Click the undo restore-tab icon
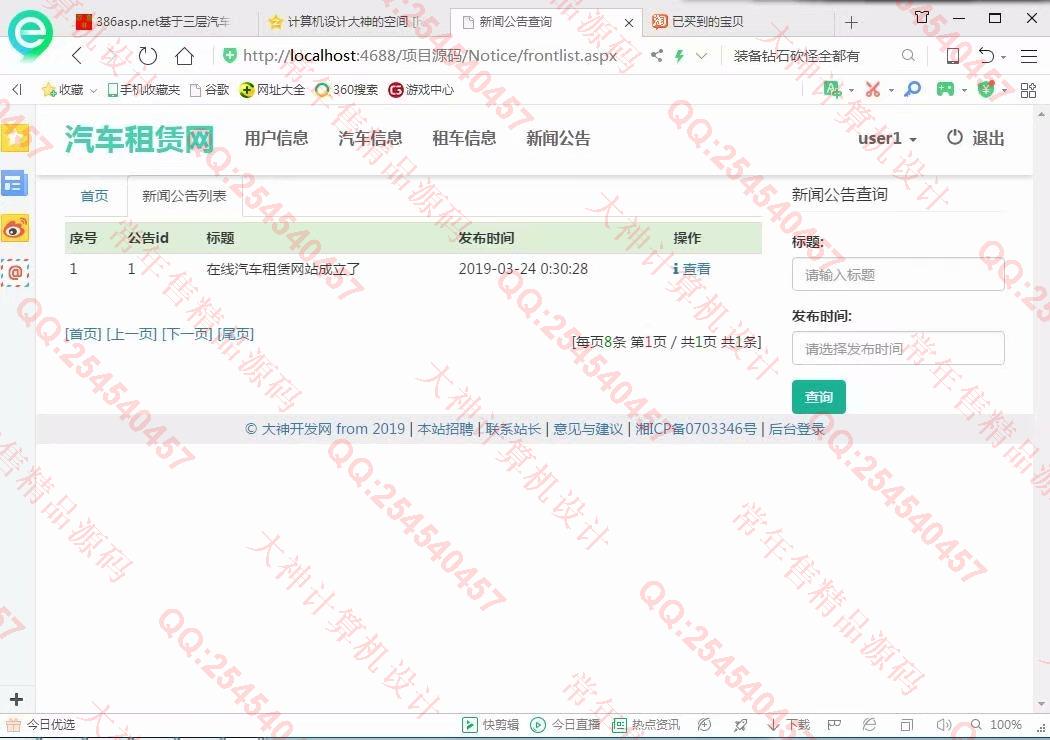This screenshot has height=740, width=1050. click(986, 56)
